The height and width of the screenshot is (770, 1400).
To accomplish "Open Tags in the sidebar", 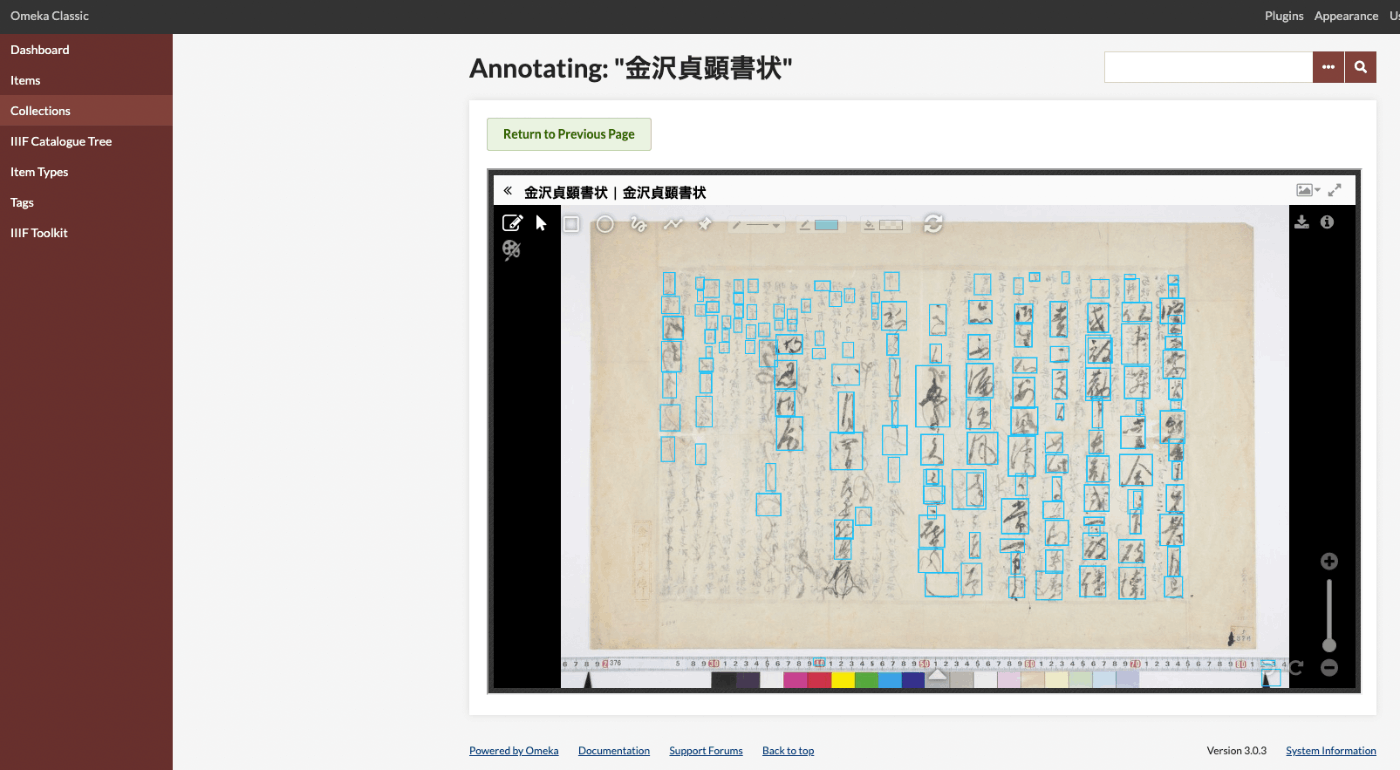I will (x=86, y=202).
